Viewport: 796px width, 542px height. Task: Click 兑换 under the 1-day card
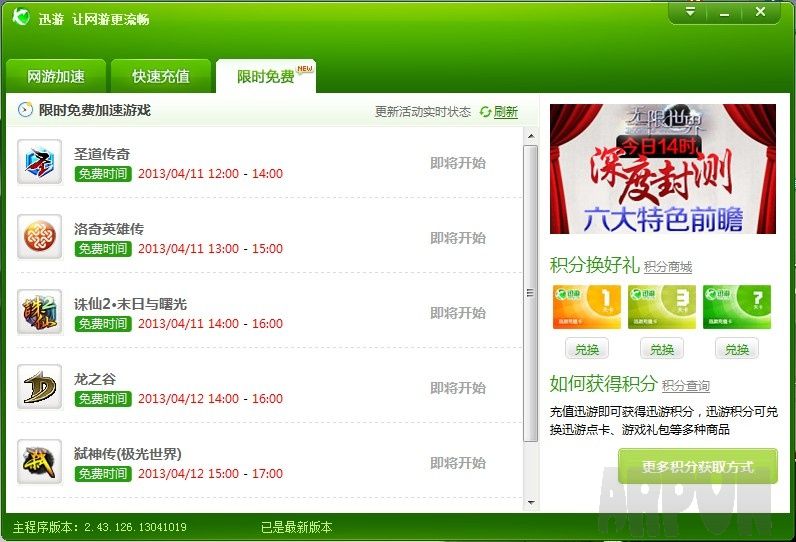(587, 349)
